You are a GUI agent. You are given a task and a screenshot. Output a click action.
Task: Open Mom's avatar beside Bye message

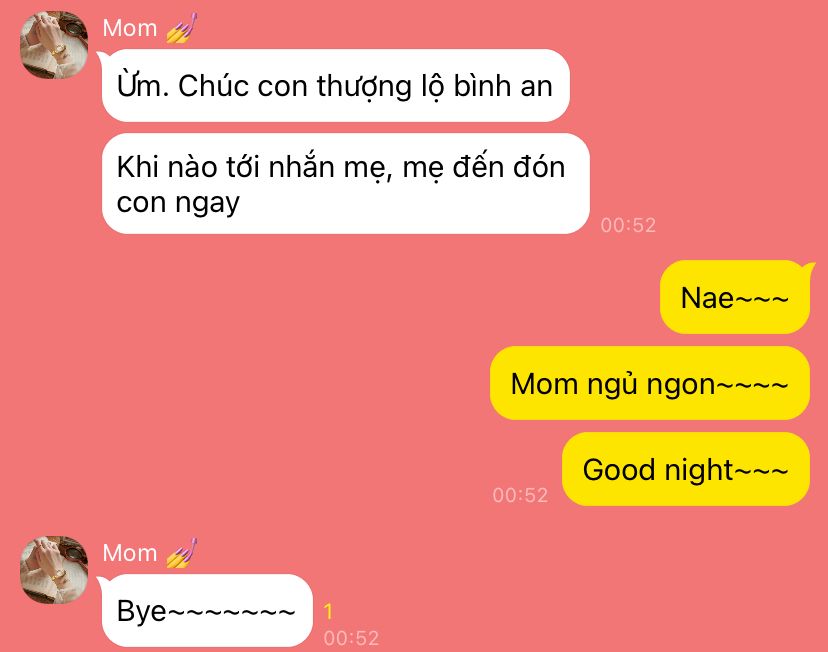pos(54,570)
